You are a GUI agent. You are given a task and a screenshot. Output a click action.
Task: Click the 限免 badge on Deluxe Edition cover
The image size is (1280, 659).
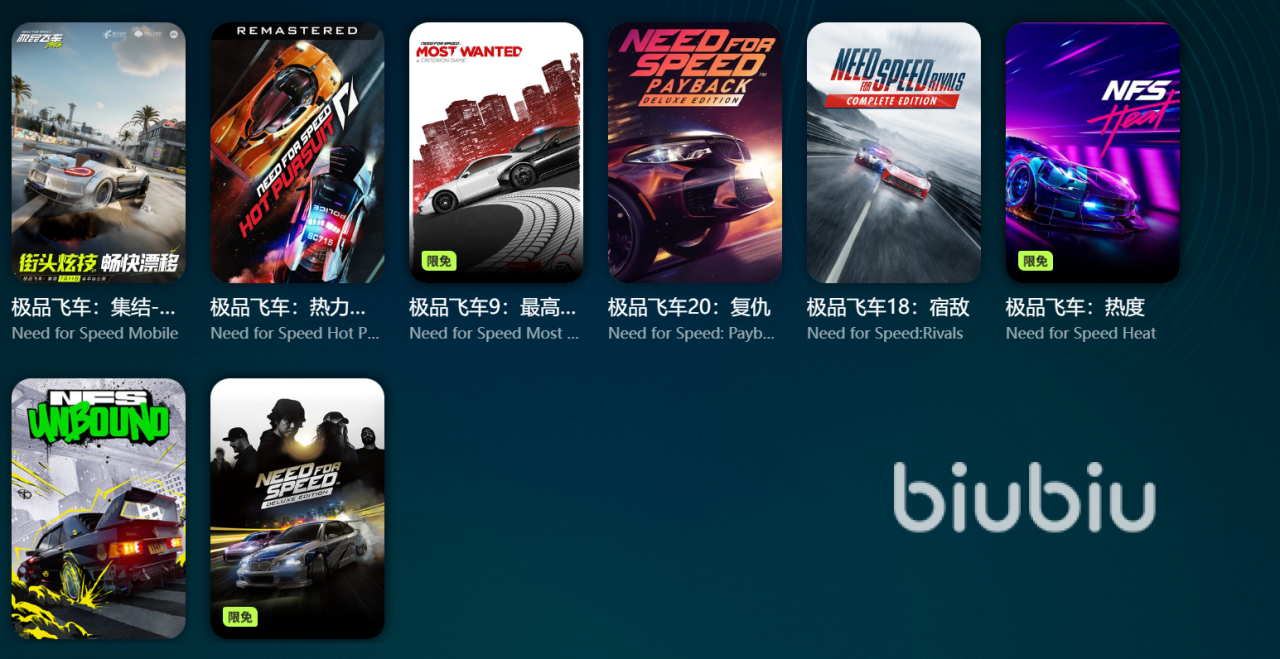point(240,617)
